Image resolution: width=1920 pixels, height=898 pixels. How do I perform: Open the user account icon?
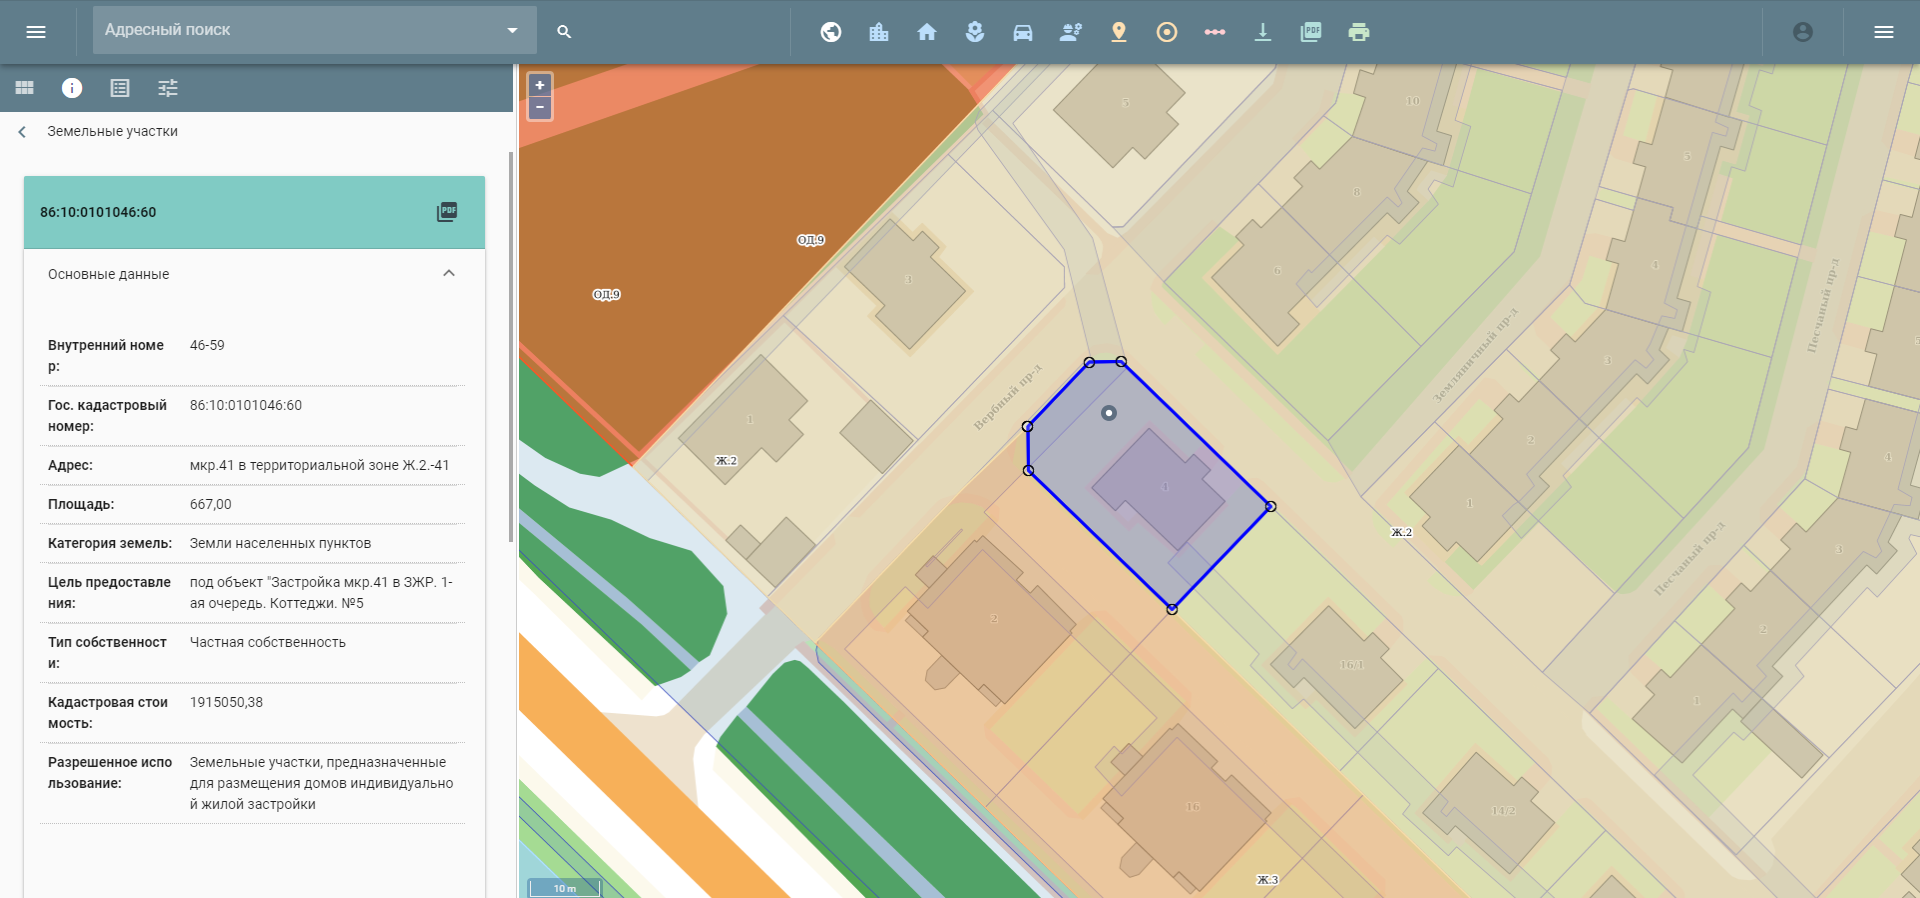(1802, 32)
